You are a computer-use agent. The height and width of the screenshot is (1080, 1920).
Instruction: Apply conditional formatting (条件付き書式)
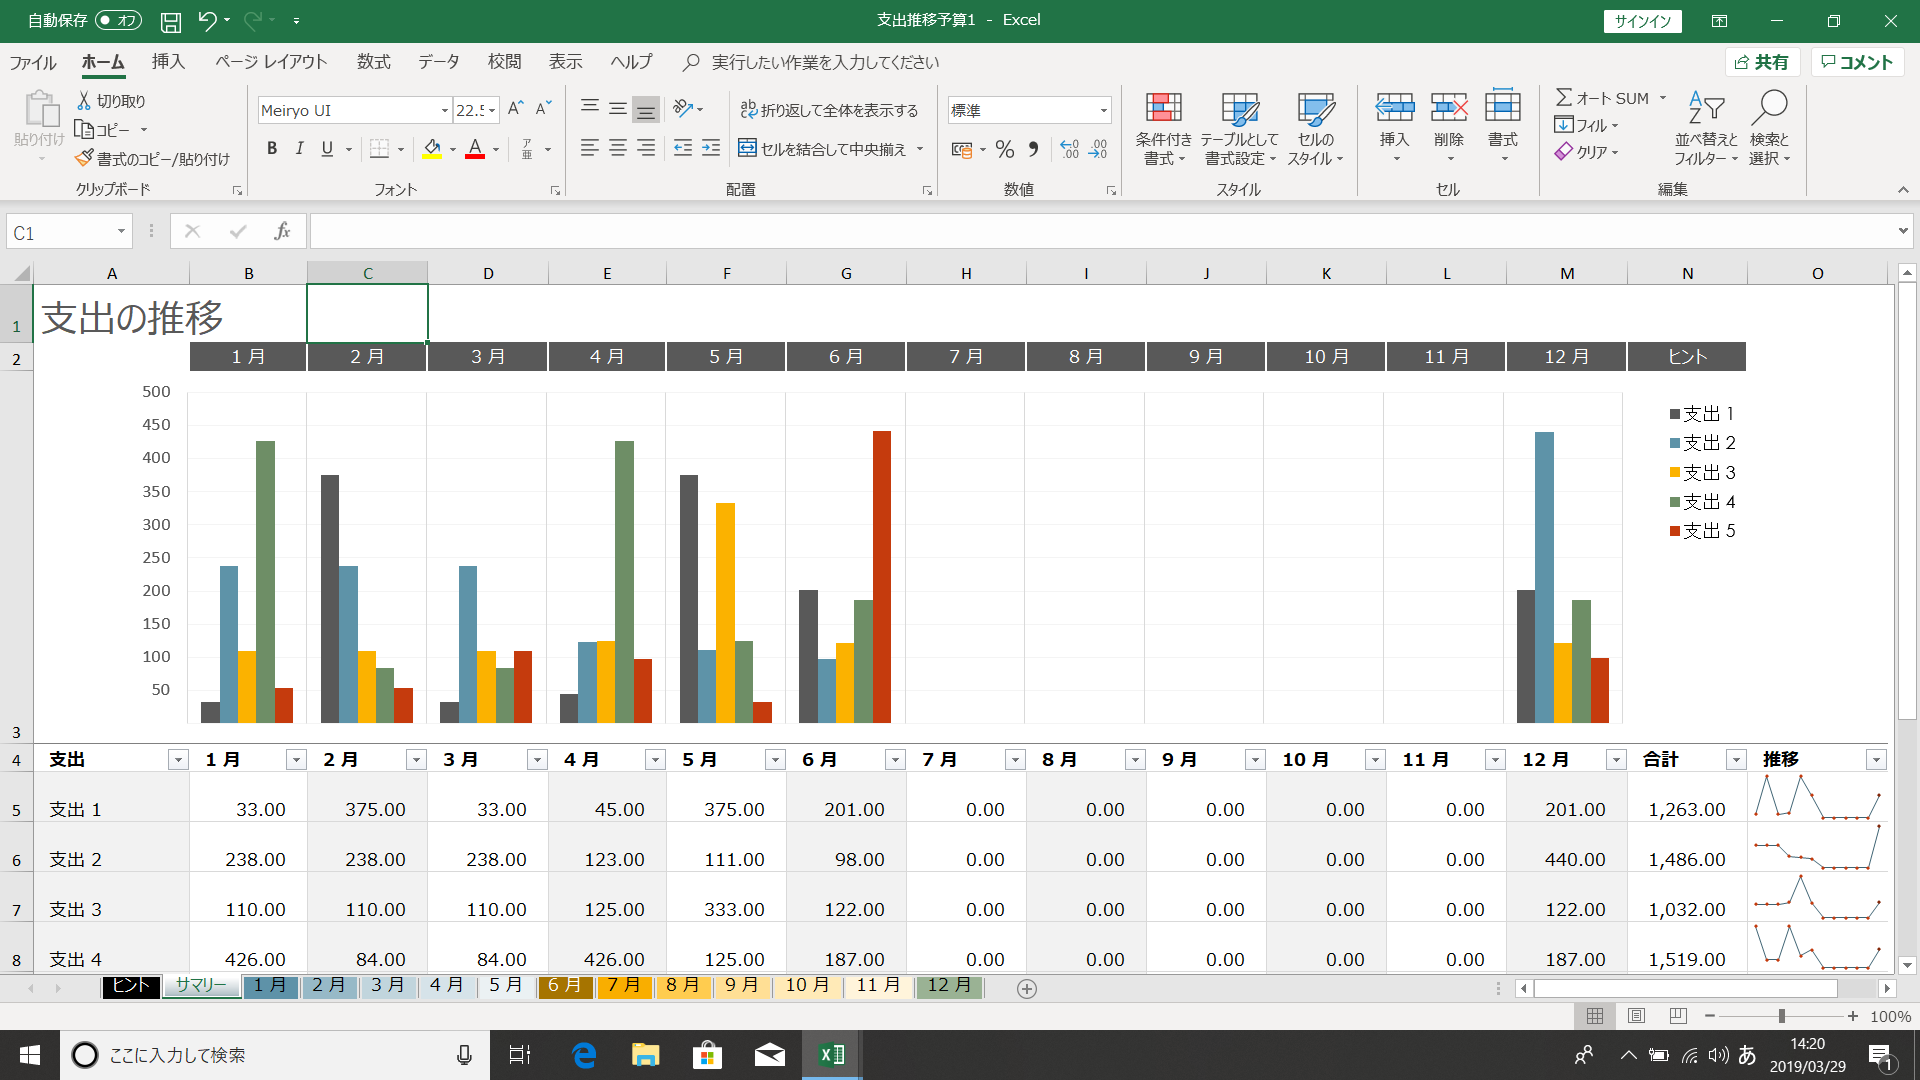(x=1163, y=130)
